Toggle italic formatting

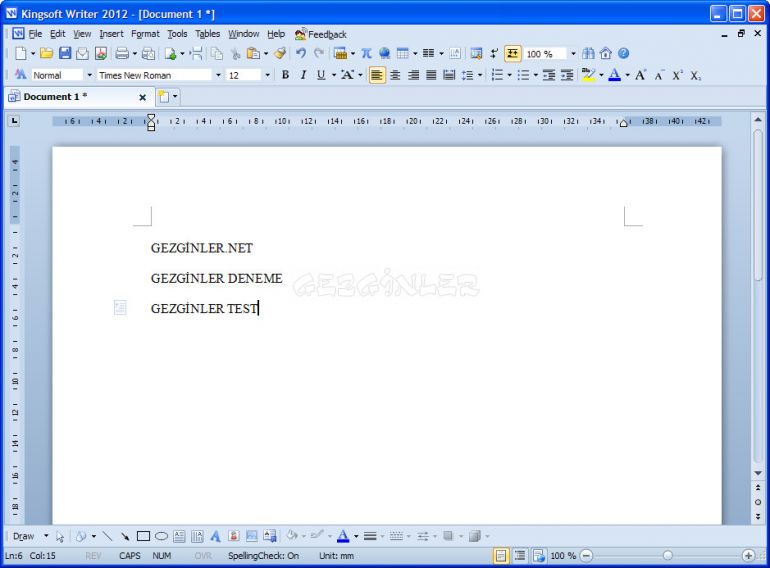[303, 75]
